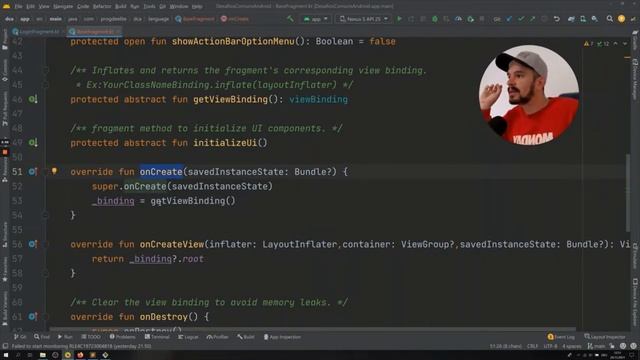Select the BaseFragment.kt editor tab
640x360 pixels.
click(x=94, y=31)
